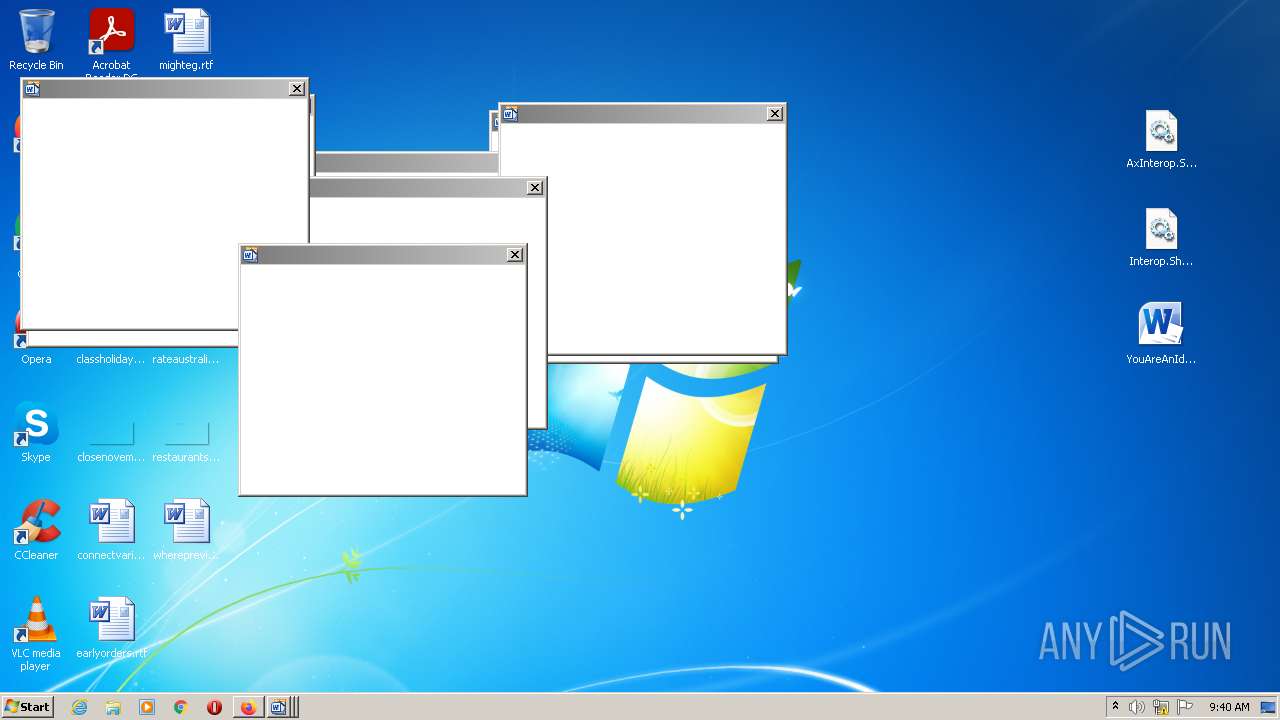Screen dimensions: 1280x720
Task: Select the connectvari... Word document icon
Action: pos(111,530)
